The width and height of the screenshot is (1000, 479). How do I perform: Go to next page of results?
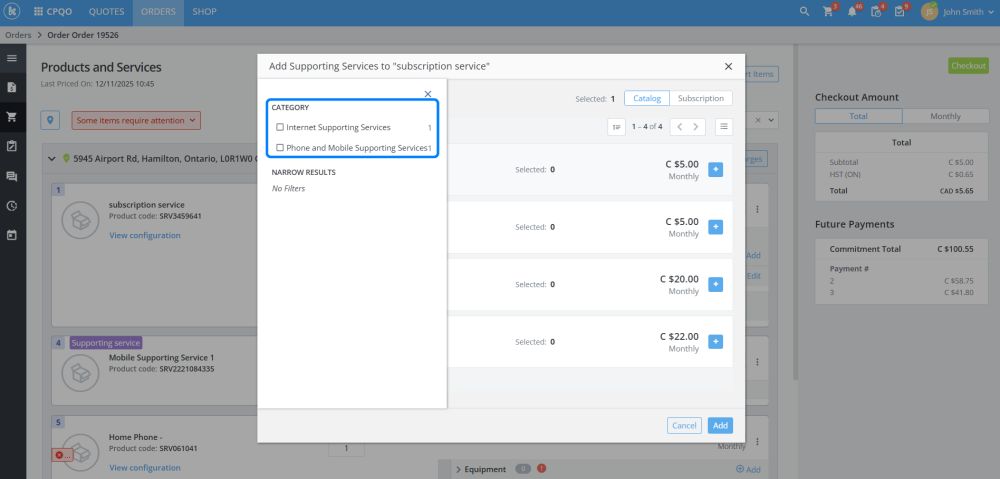[x=697, y=127]
